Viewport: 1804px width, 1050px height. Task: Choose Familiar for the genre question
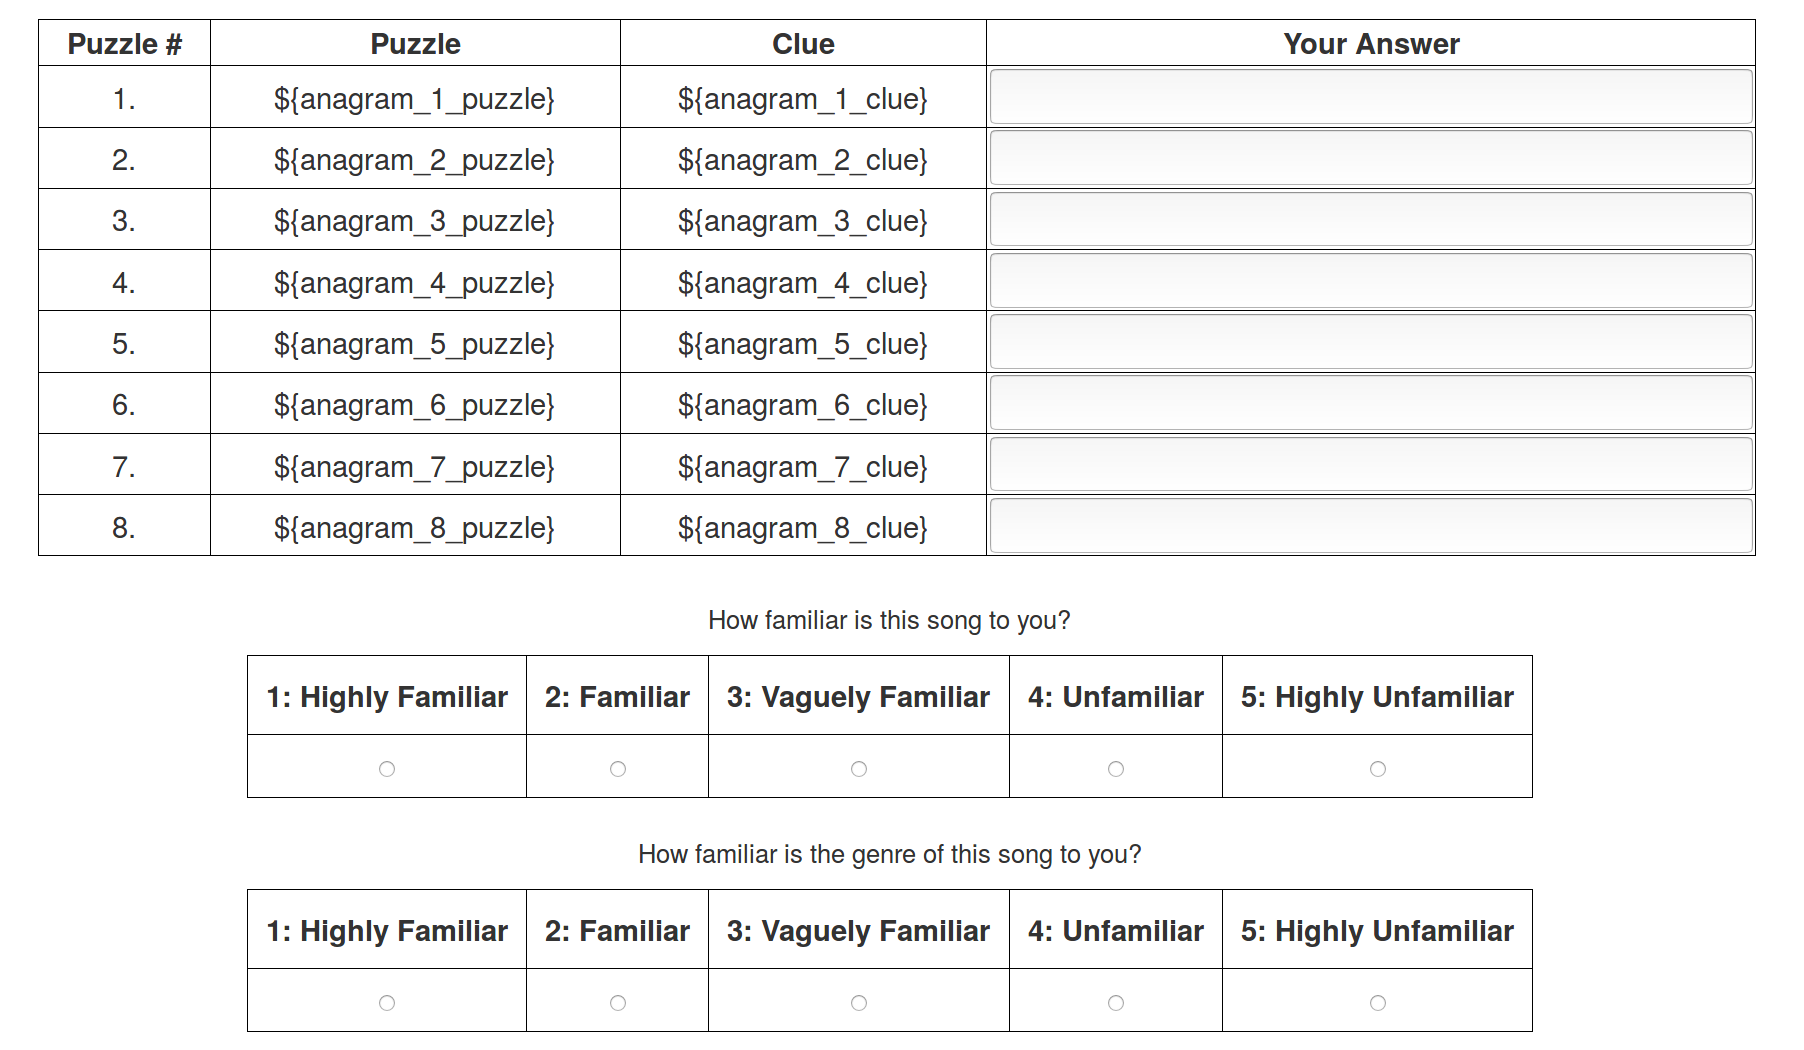click(x=618, y=1003)
